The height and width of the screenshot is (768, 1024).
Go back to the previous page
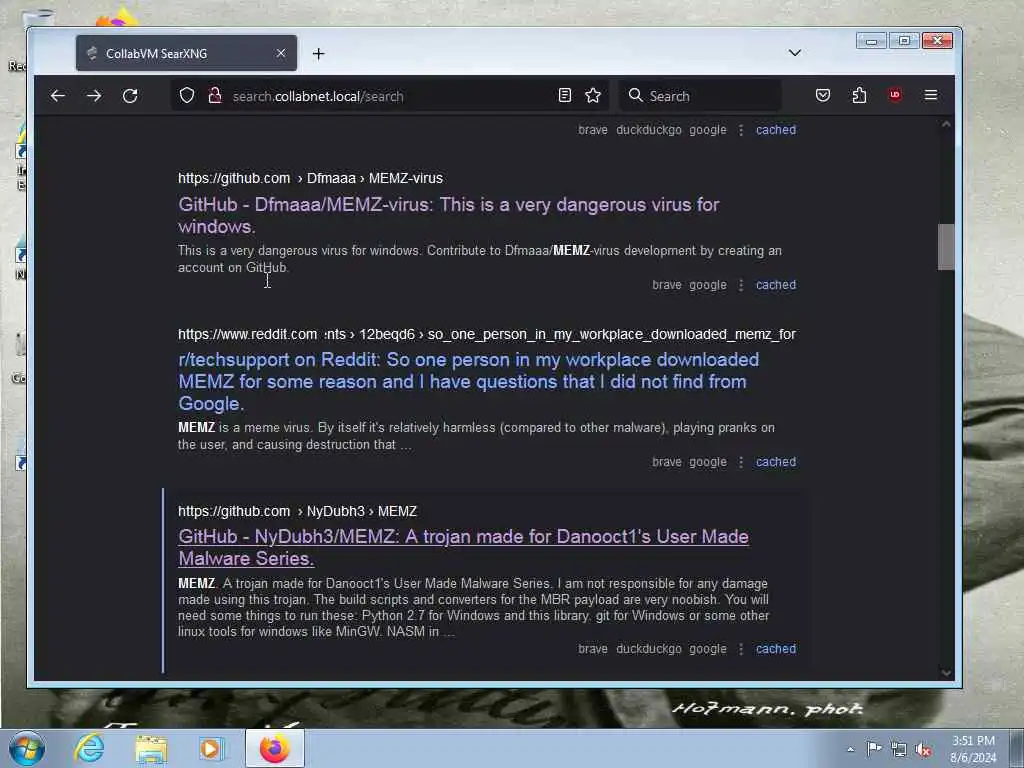pos(57,96)
